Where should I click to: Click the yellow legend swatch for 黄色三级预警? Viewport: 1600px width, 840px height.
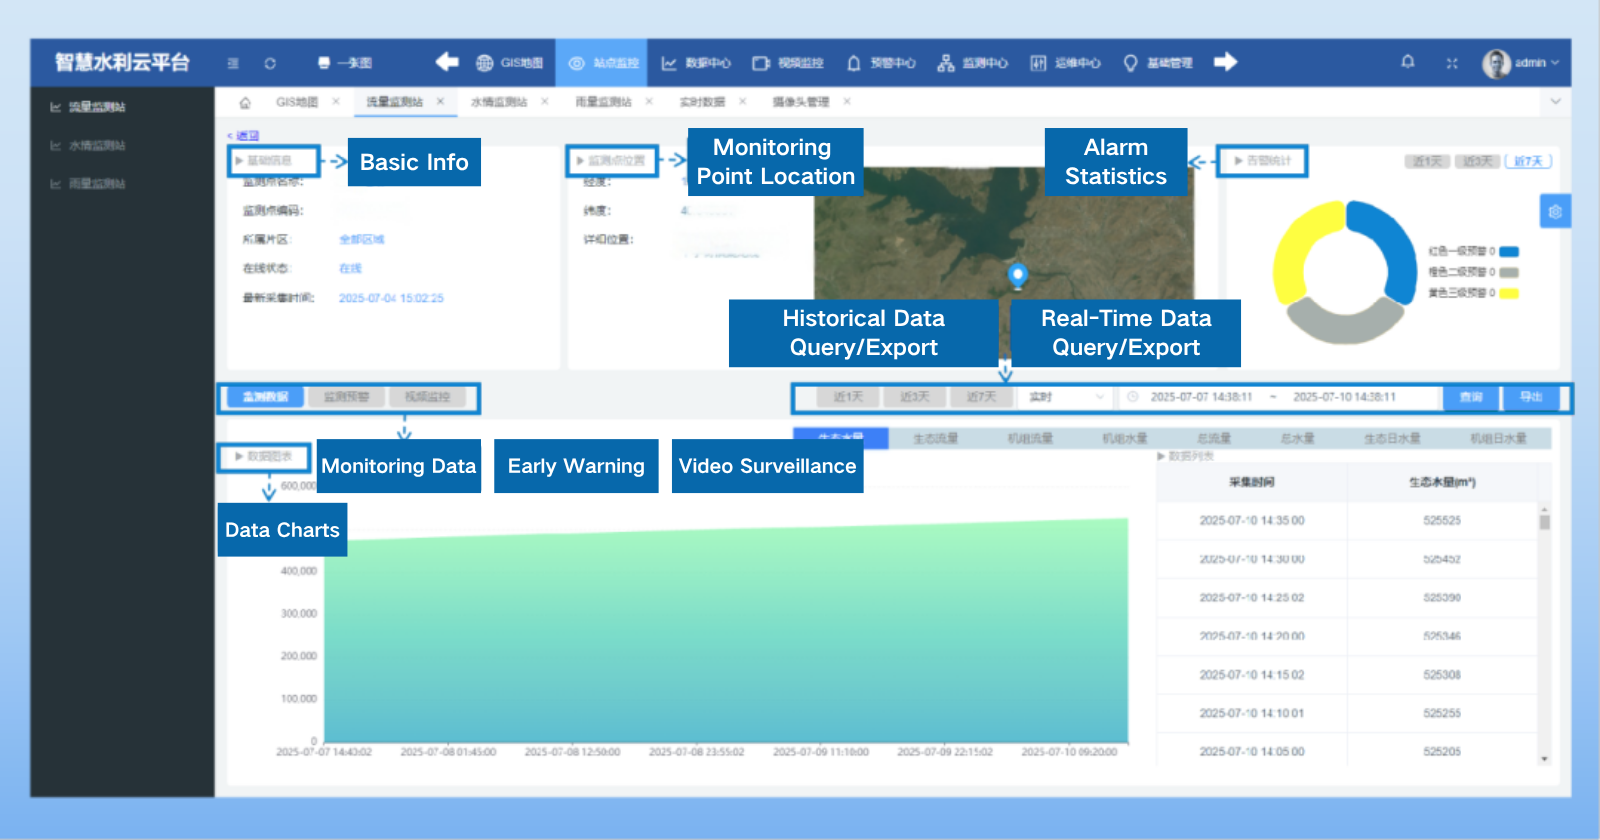point(1509,293)
